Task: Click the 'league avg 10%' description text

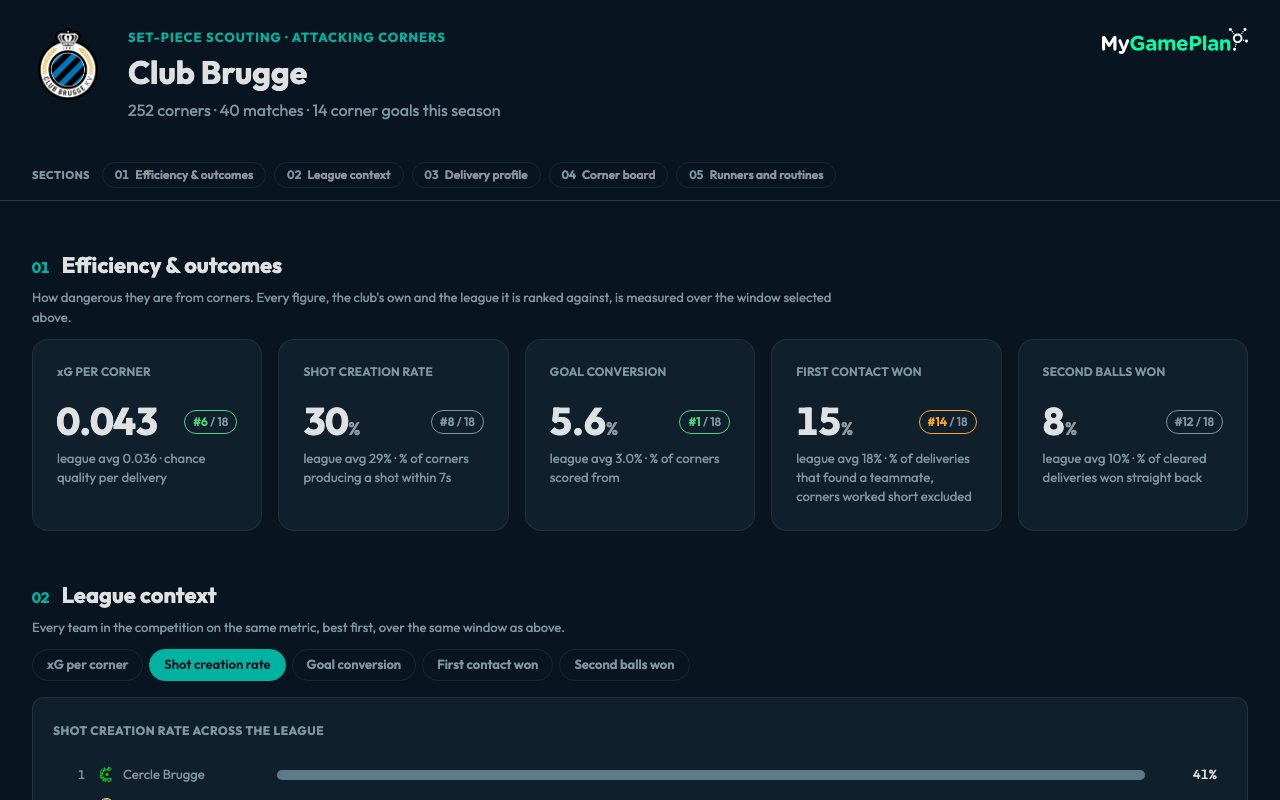Action: point(1124,468)
